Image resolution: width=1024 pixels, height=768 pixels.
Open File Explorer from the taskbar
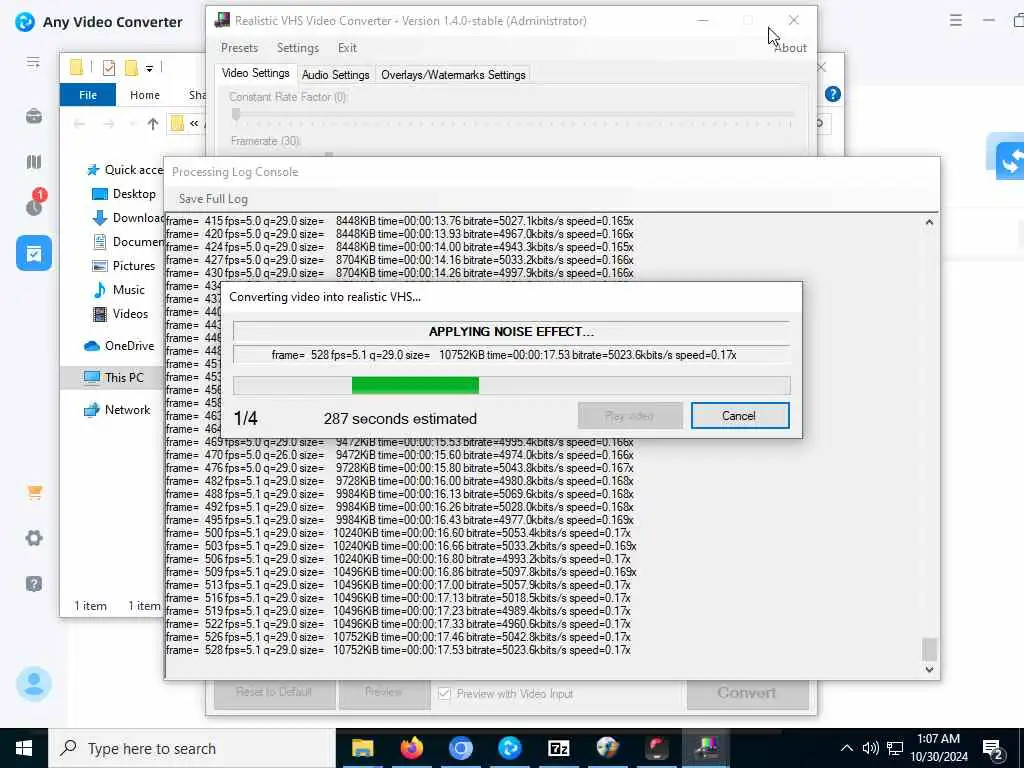[362, 748]
